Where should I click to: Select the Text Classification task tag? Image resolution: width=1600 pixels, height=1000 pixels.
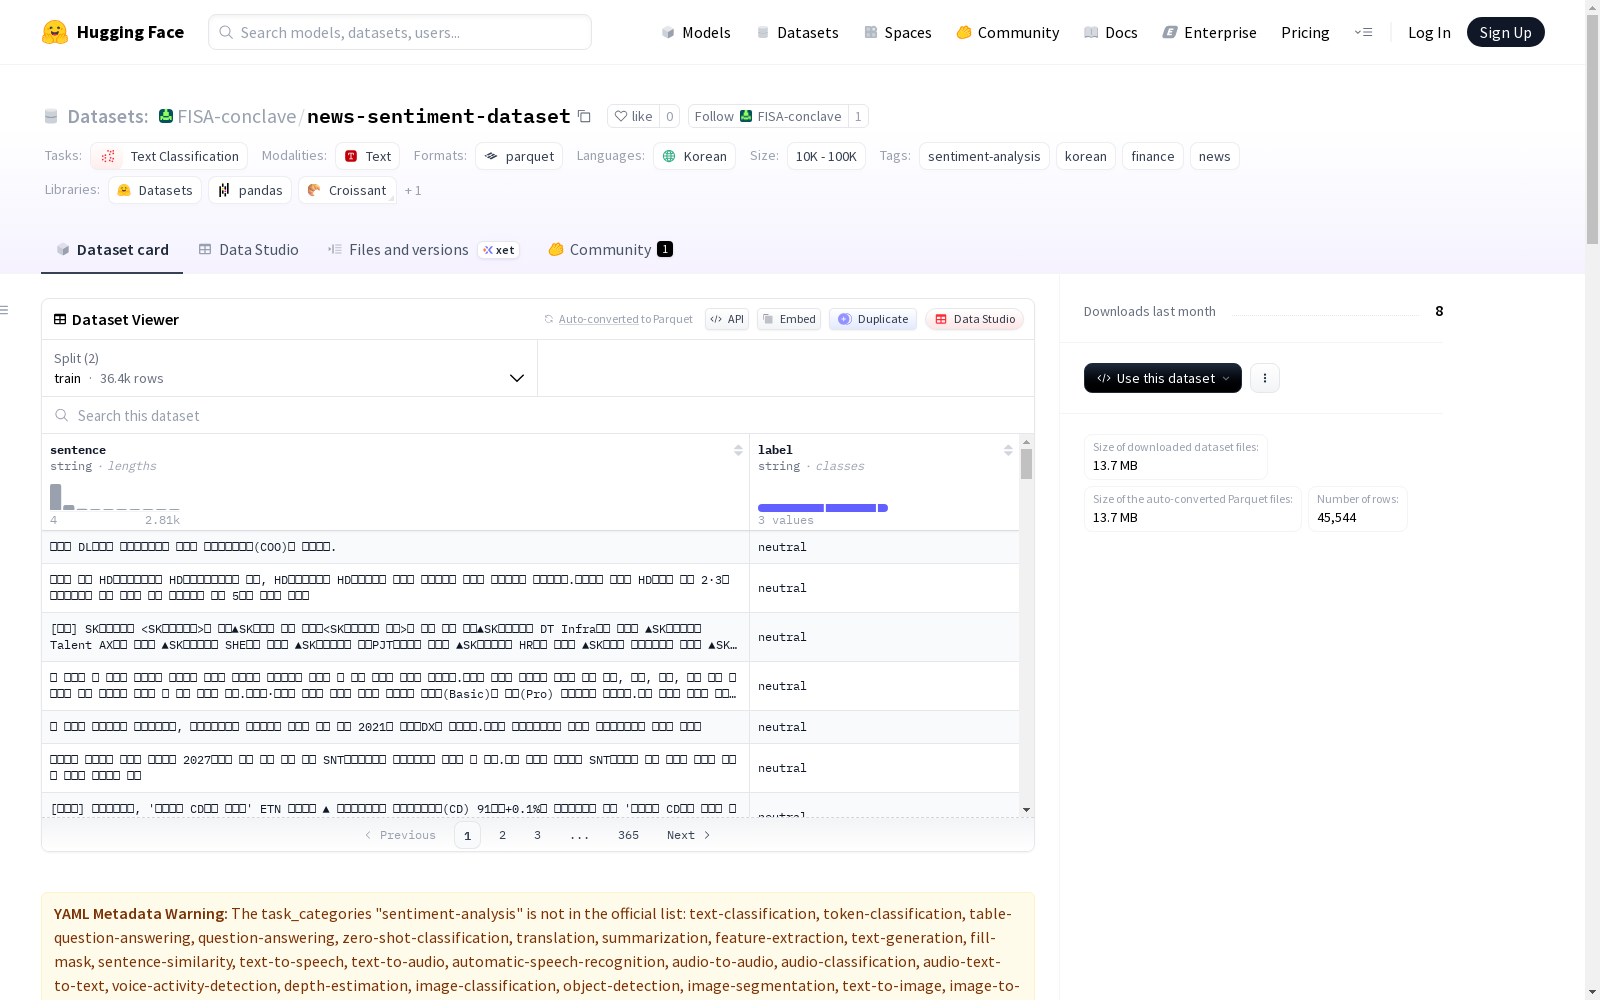[x=169, y=156]
